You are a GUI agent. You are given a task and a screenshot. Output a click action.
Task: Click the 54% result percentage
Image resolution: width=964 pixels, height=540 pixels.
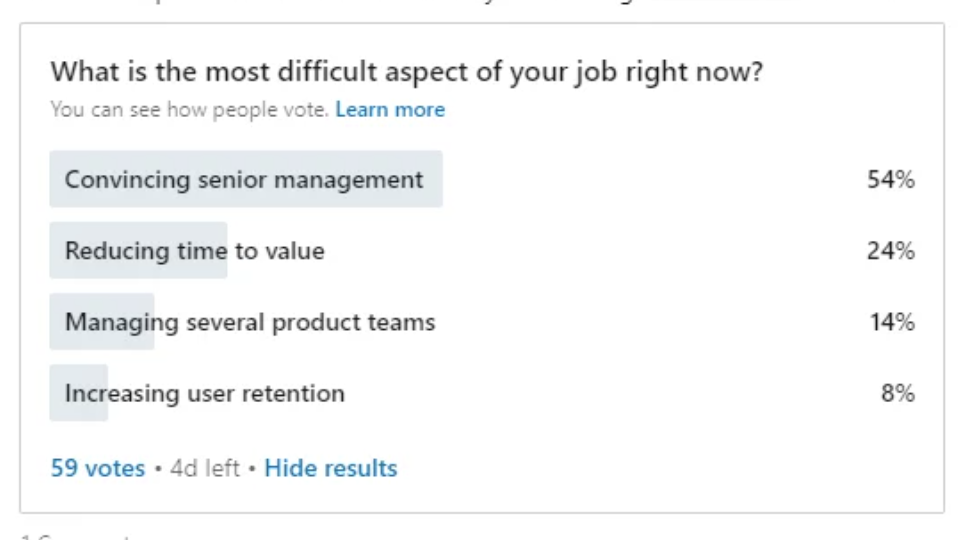pyautogui.click(x=890, y=180)
